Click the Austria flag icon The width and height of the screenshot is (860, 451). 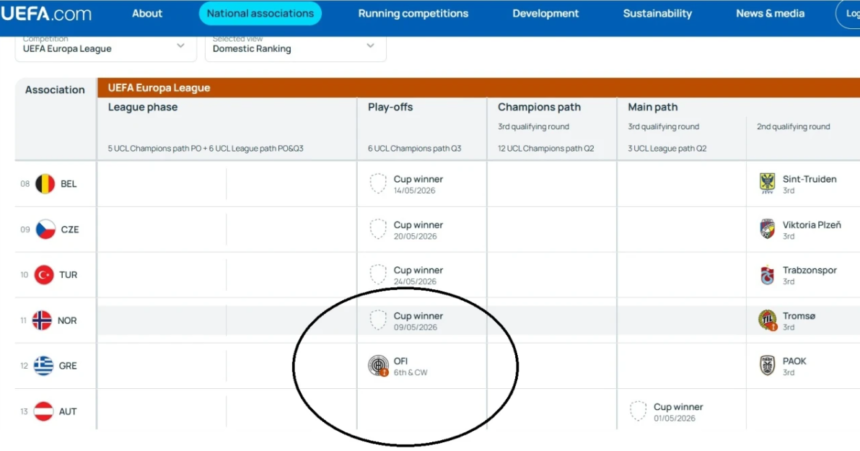(44, 411)
